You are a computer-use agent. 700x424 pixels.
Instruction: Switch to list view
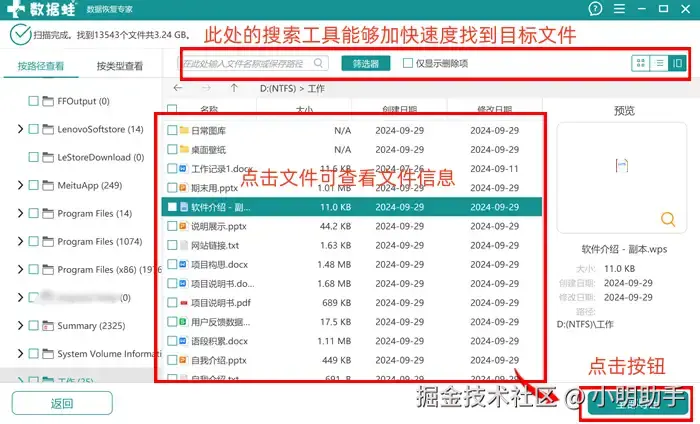click(659, 63)
